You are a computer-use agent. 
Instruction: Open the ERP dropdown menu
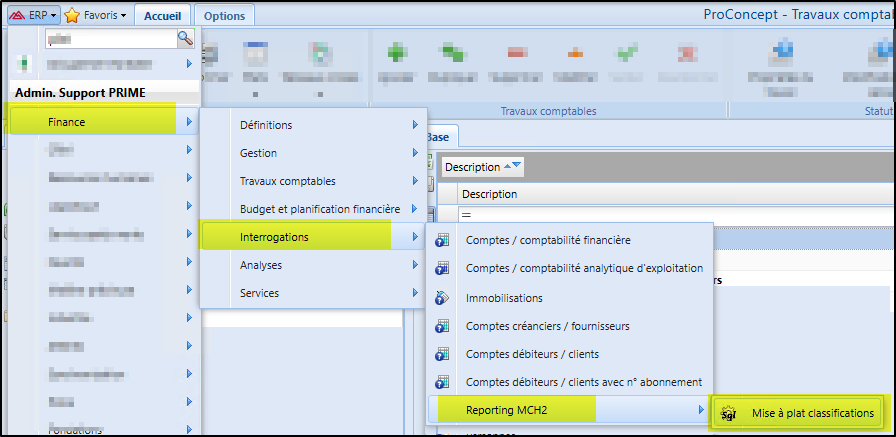[32, 16]
